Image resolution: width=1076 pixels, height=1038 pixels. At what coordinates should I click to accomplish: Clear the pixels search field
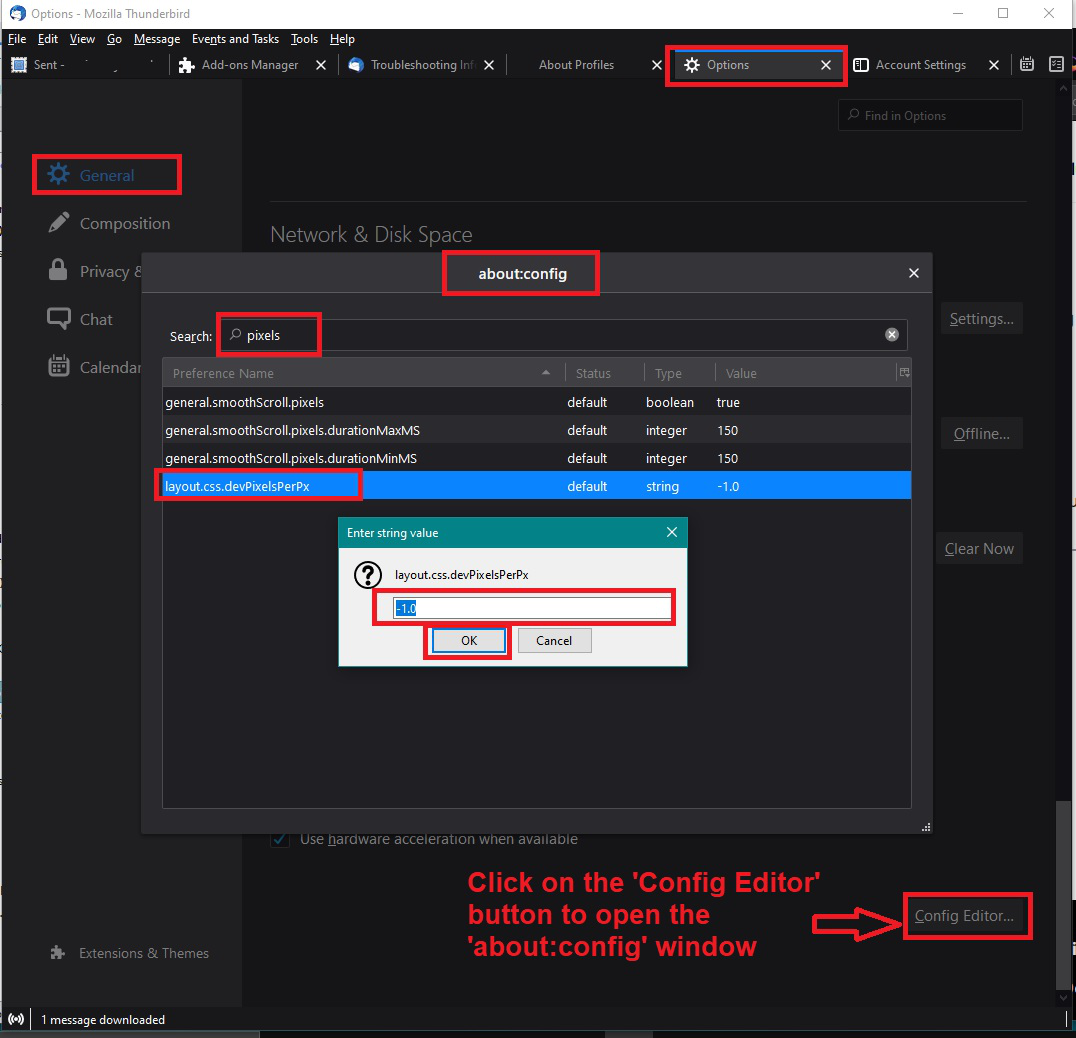(891, 335)
